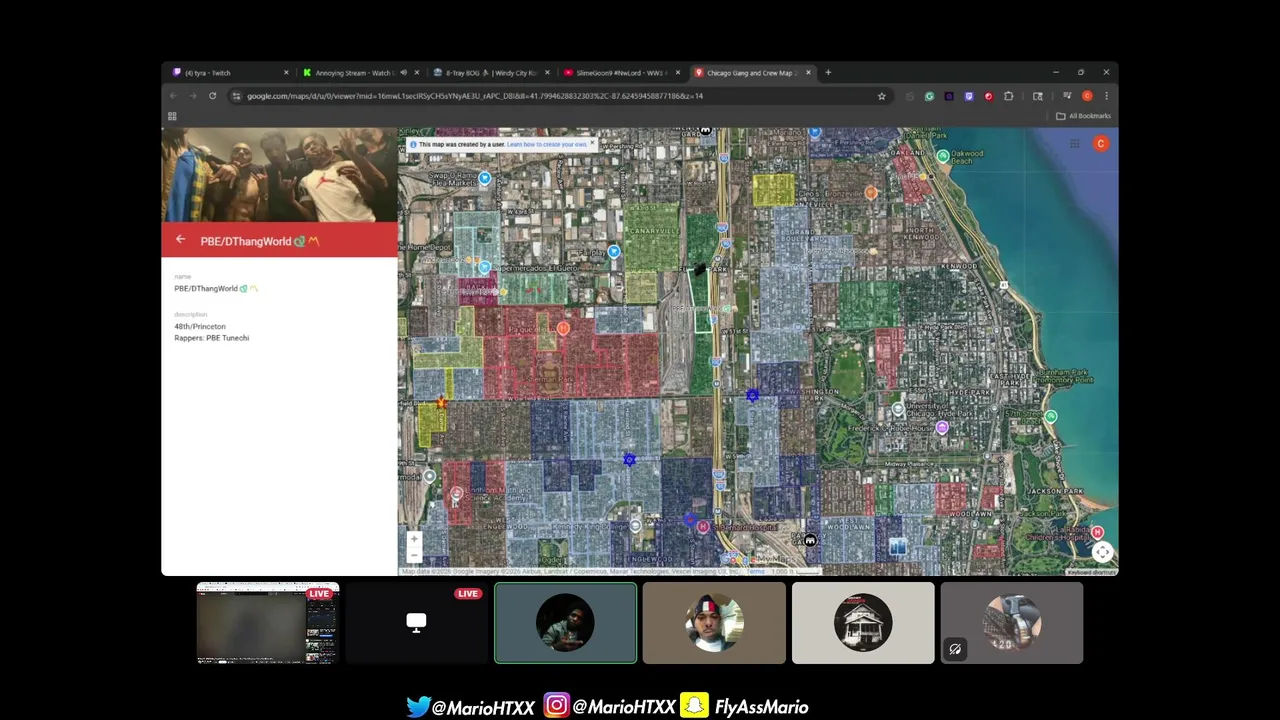Select the blurred live stream thumbnail
Screen dimensions: 1280x720
pyautogui.click(x=267, y=623)
